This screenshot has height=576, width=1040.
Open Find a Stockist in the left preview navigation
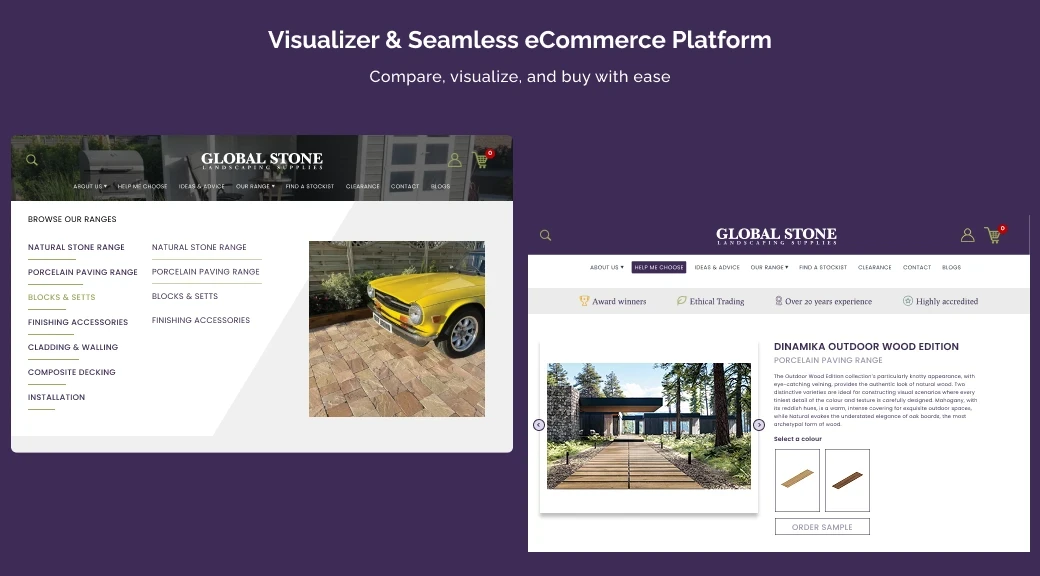(309, 186)
